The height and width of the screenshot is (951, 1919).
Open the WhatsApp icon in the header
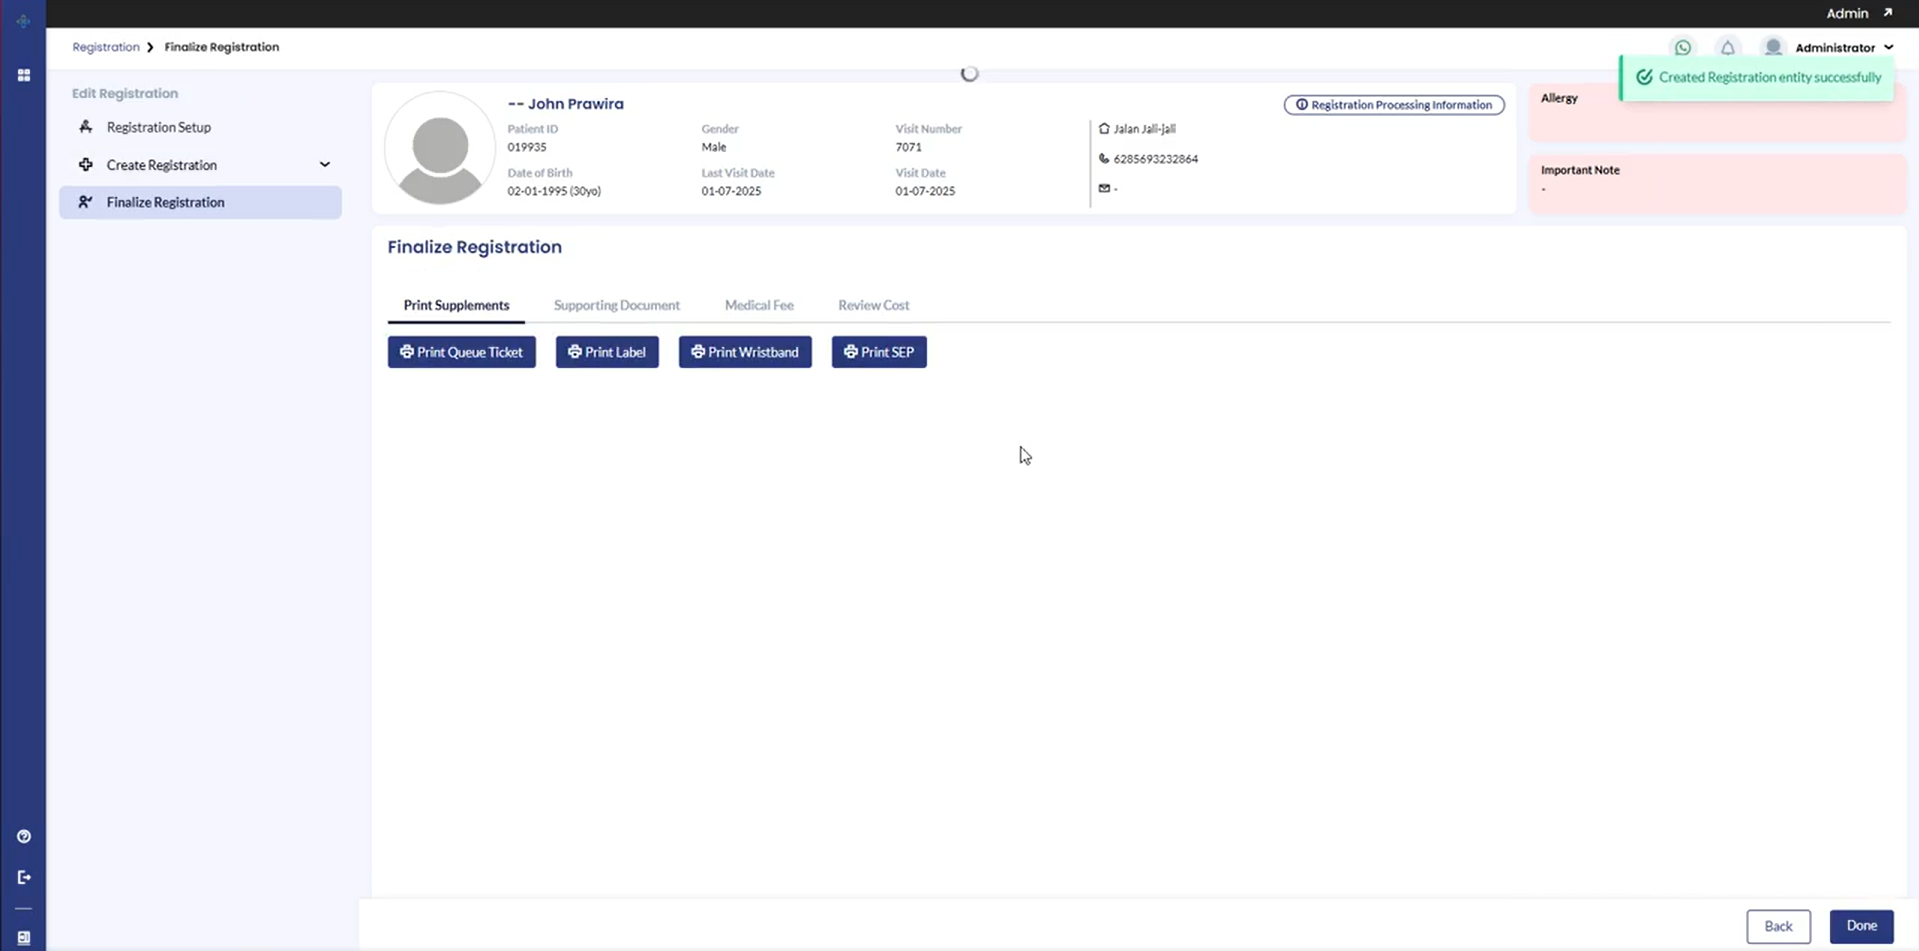[1683, 48]
